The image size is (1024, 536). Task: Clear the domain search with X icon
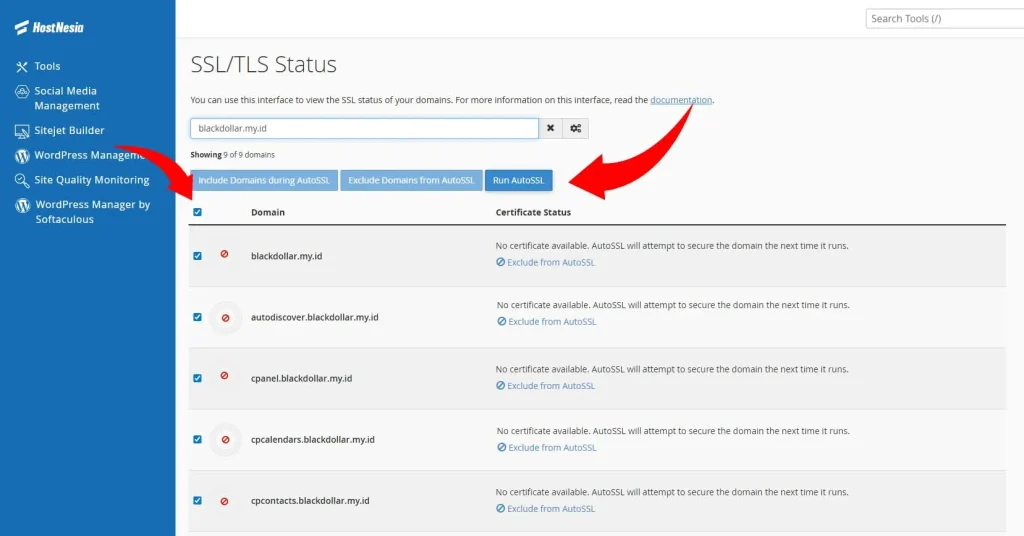coord(551,129)
